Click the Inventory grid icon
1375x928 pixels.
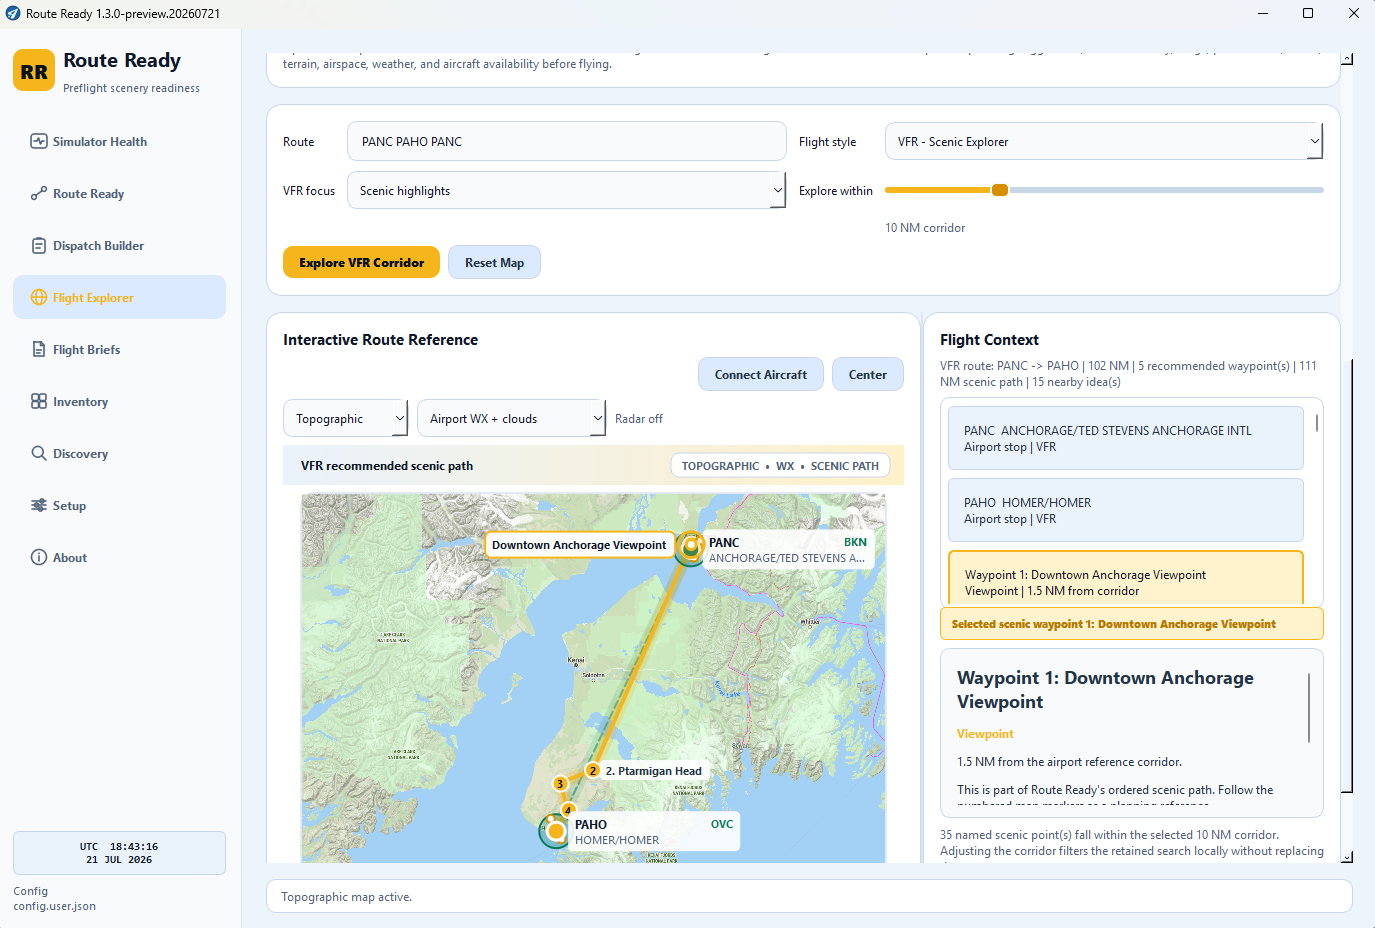pos(39,401)
